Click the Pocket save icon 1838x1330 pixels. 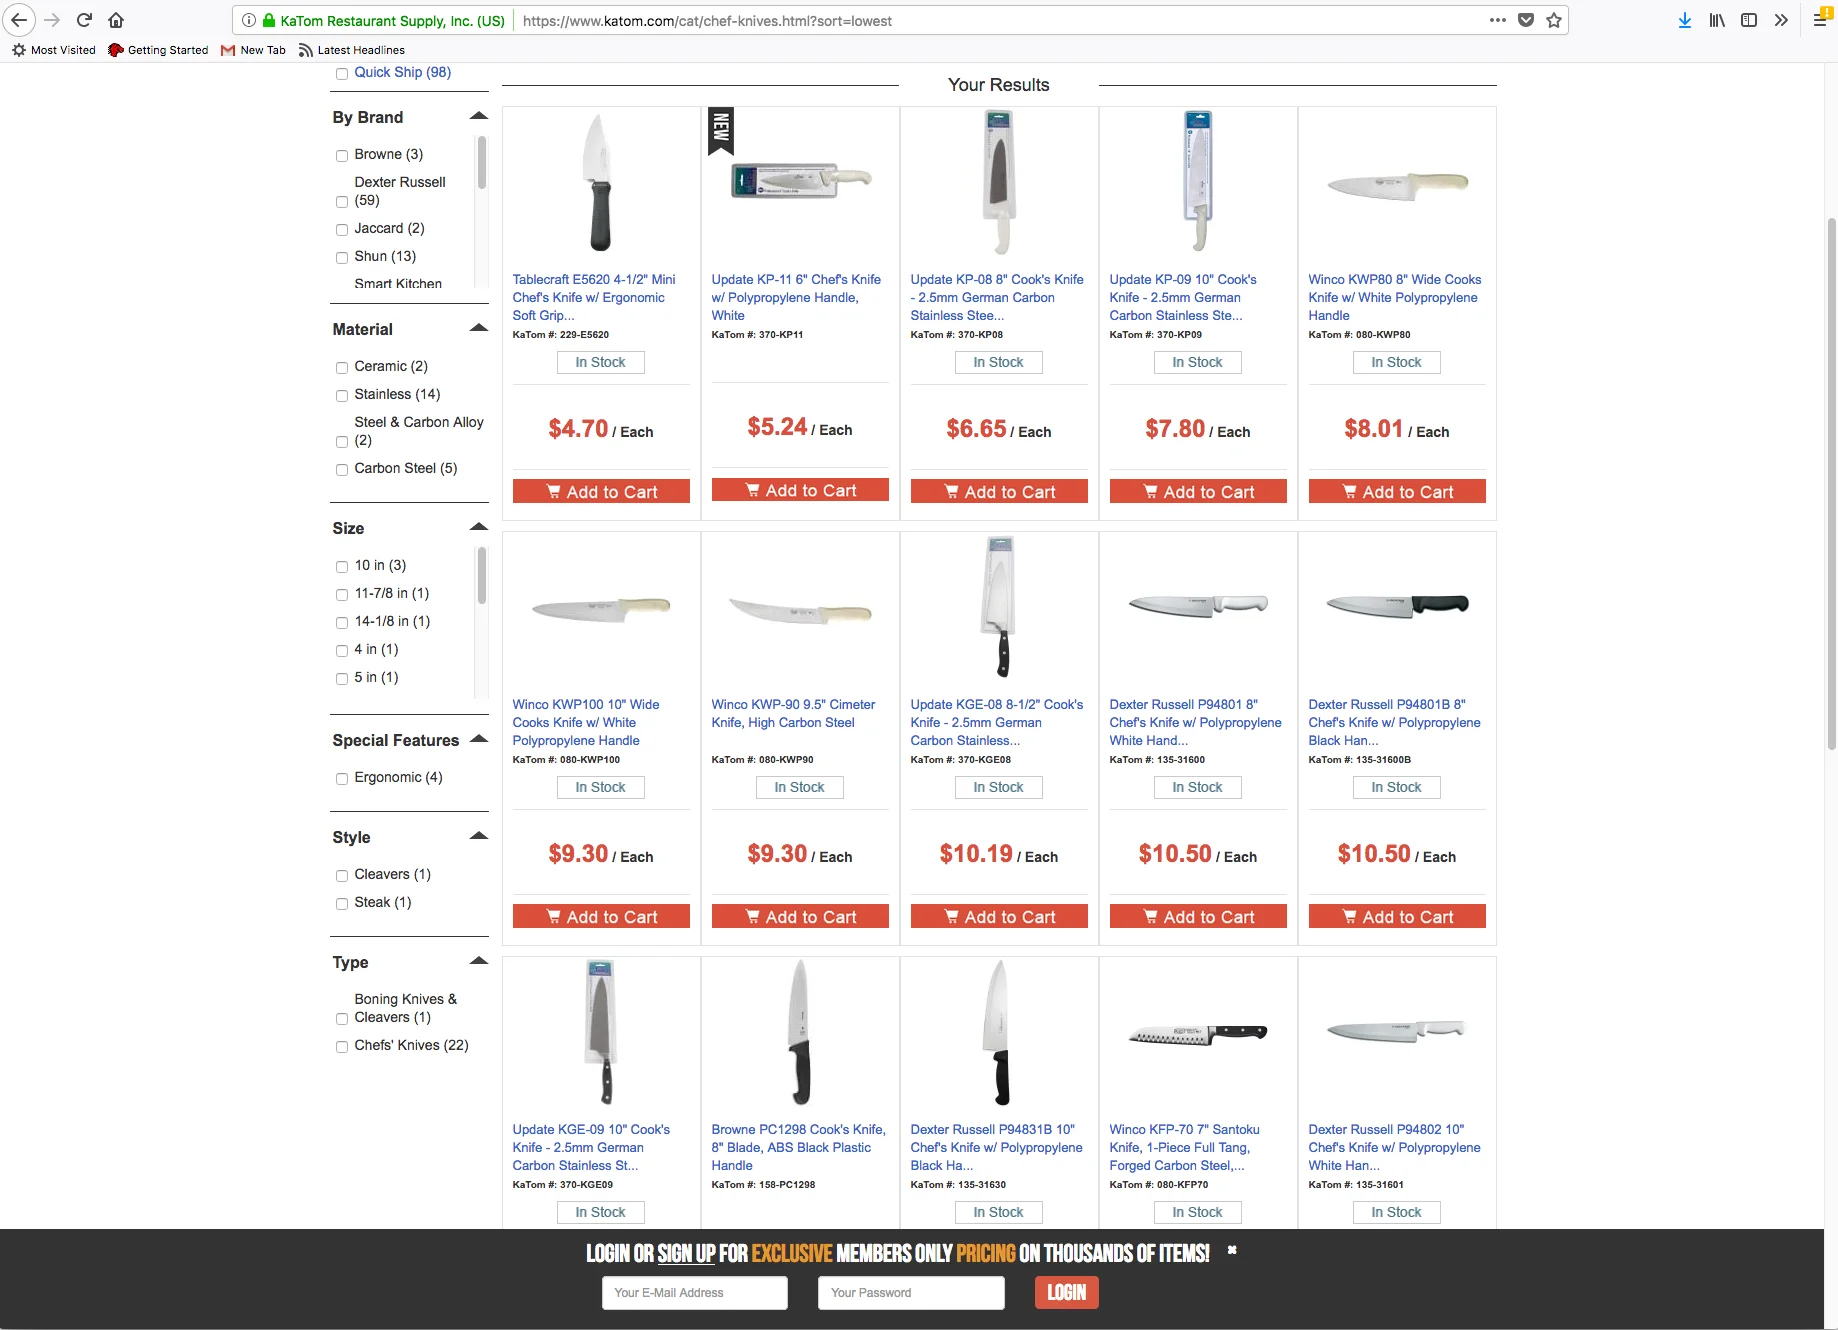click(x=1526, y=20)
